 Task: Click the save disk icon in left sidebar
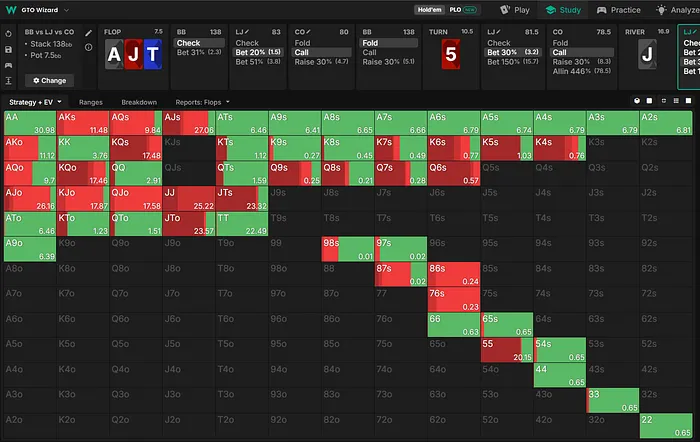point(8,50)
